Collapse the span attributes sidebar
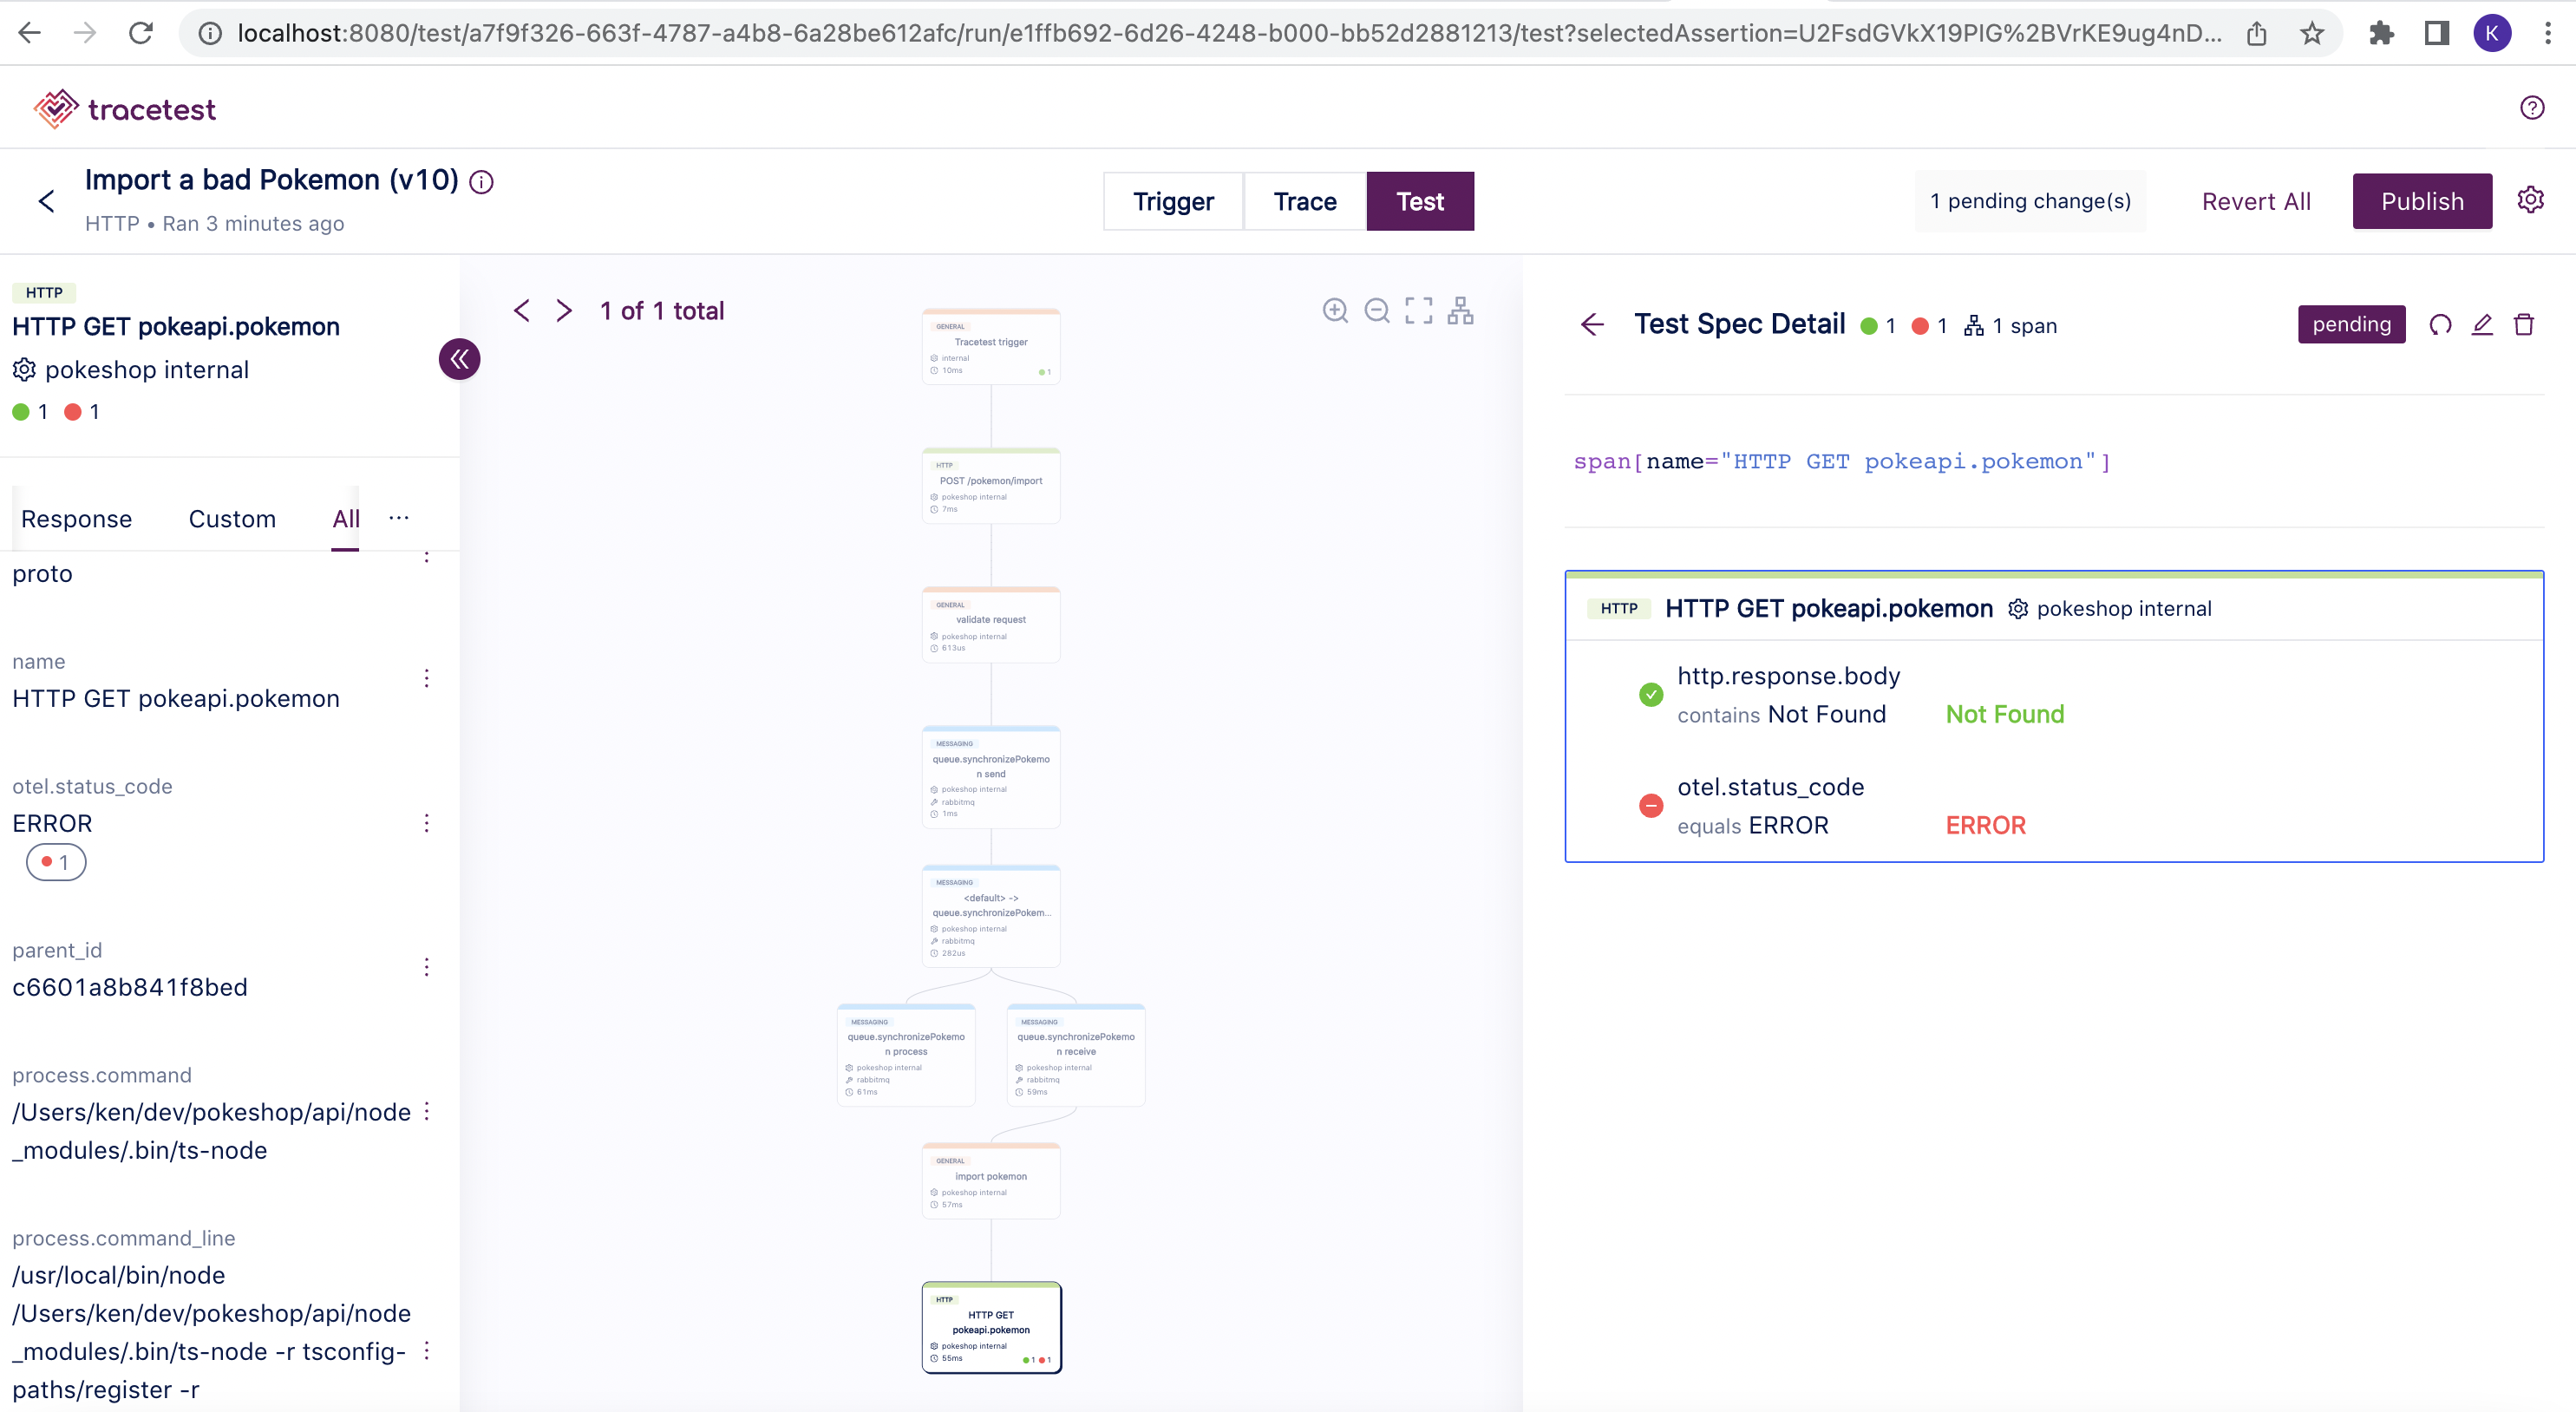This screenshot has width=2576, height=1412. click(x=459, y=359)
